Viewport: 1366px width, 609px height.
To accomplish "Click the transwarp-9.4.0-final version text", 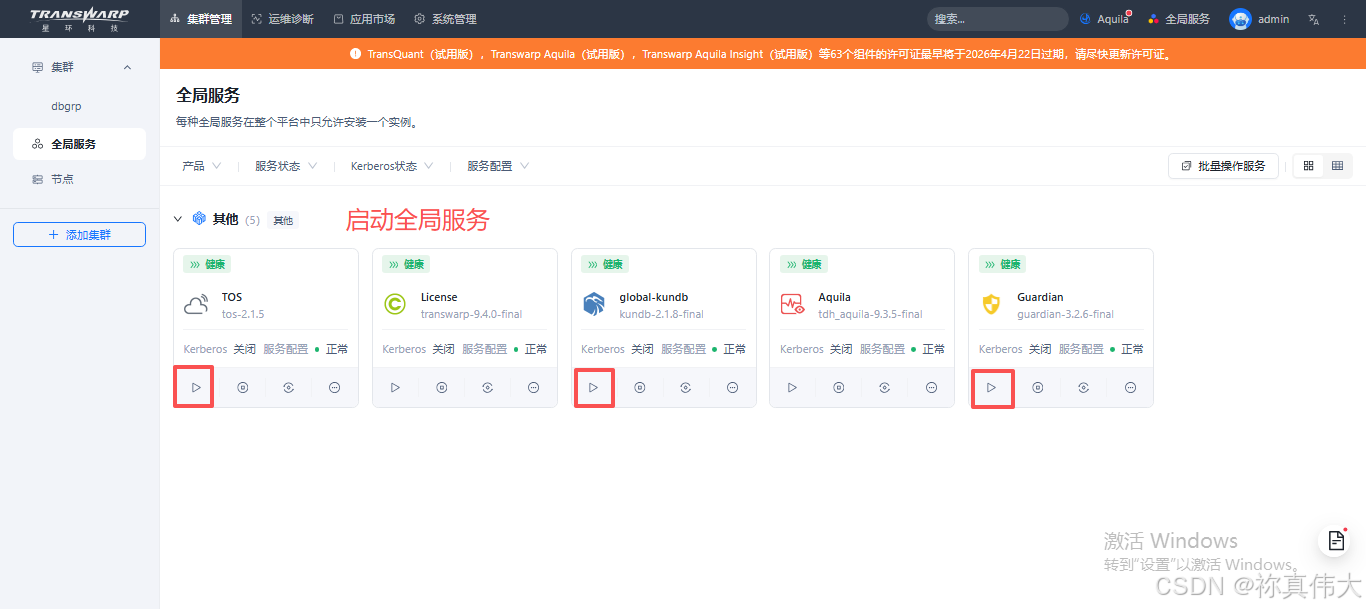I will tap(471, 314).
